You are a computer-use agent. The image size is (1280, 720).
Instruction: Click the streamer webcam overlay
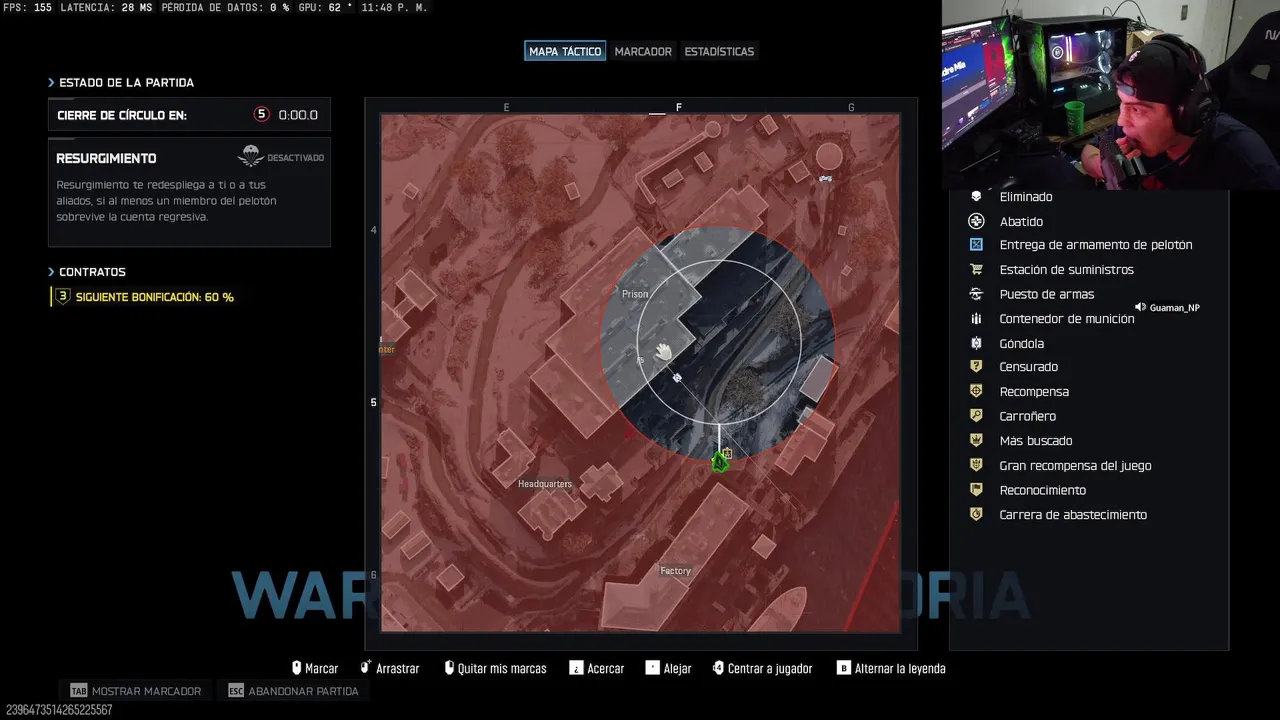(1111, 95)
